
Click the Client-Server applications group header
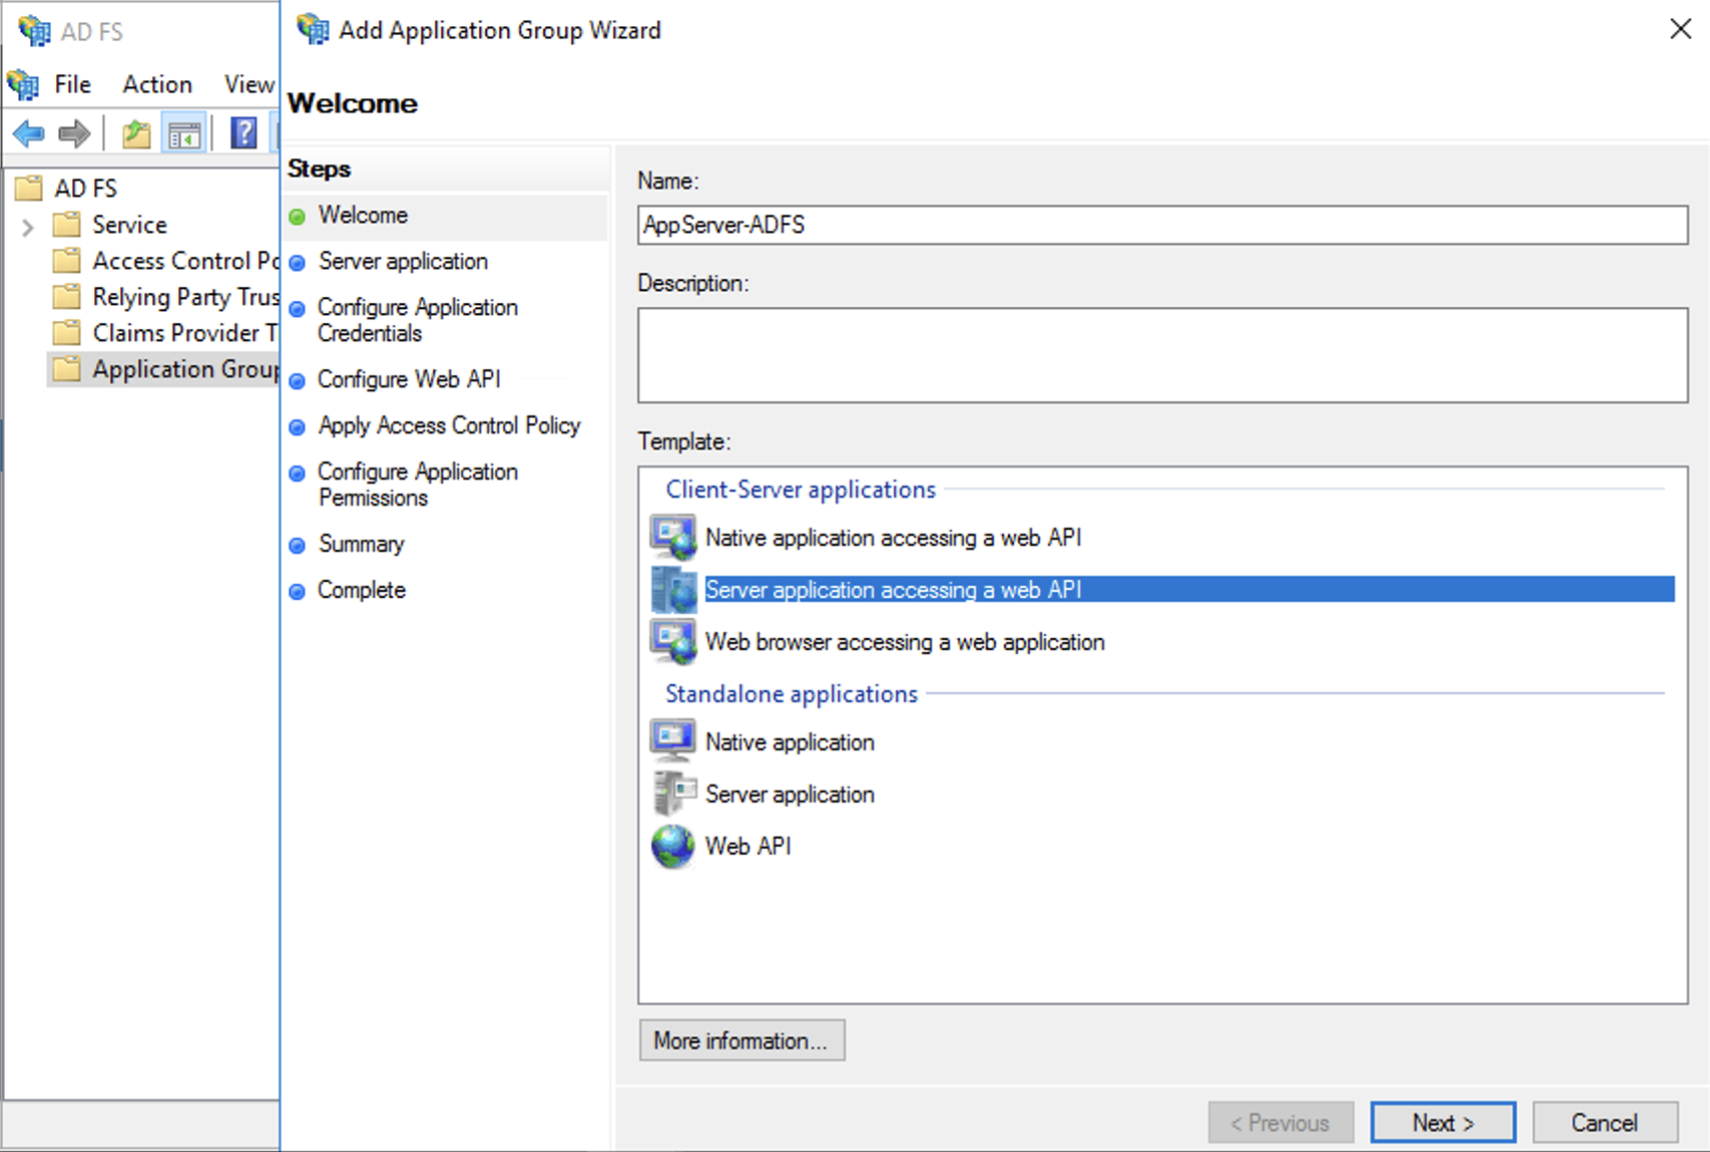800,489
